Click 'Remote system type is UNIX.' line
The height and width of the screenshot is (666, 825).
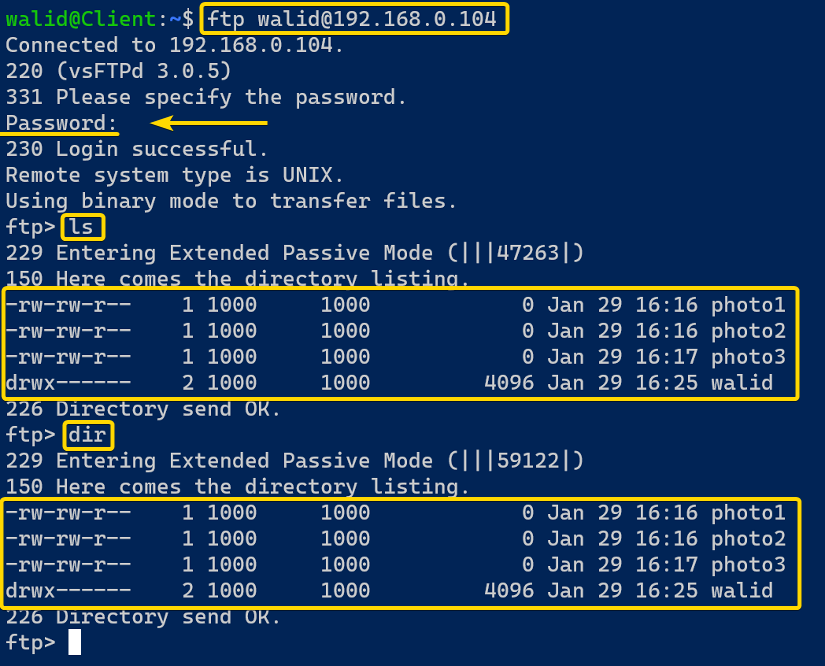click(x=174, y=175)
